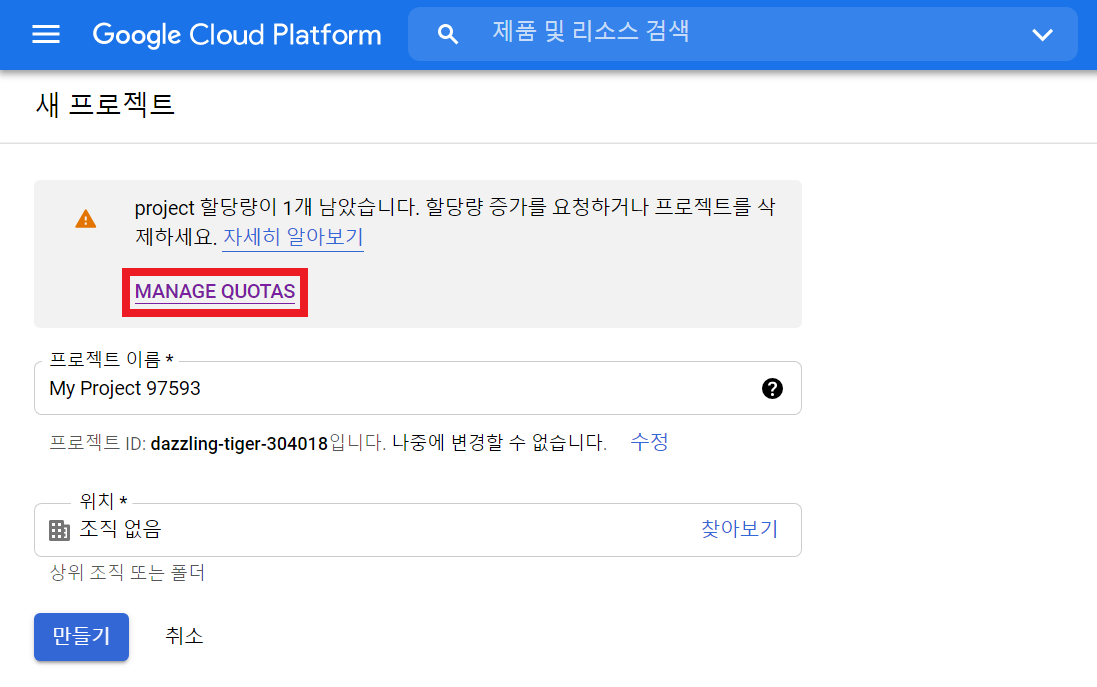The height and width of the screenshot is (687, 1097).
Task: Click 찾아보기 to browse locations
Action: [739, 529]
